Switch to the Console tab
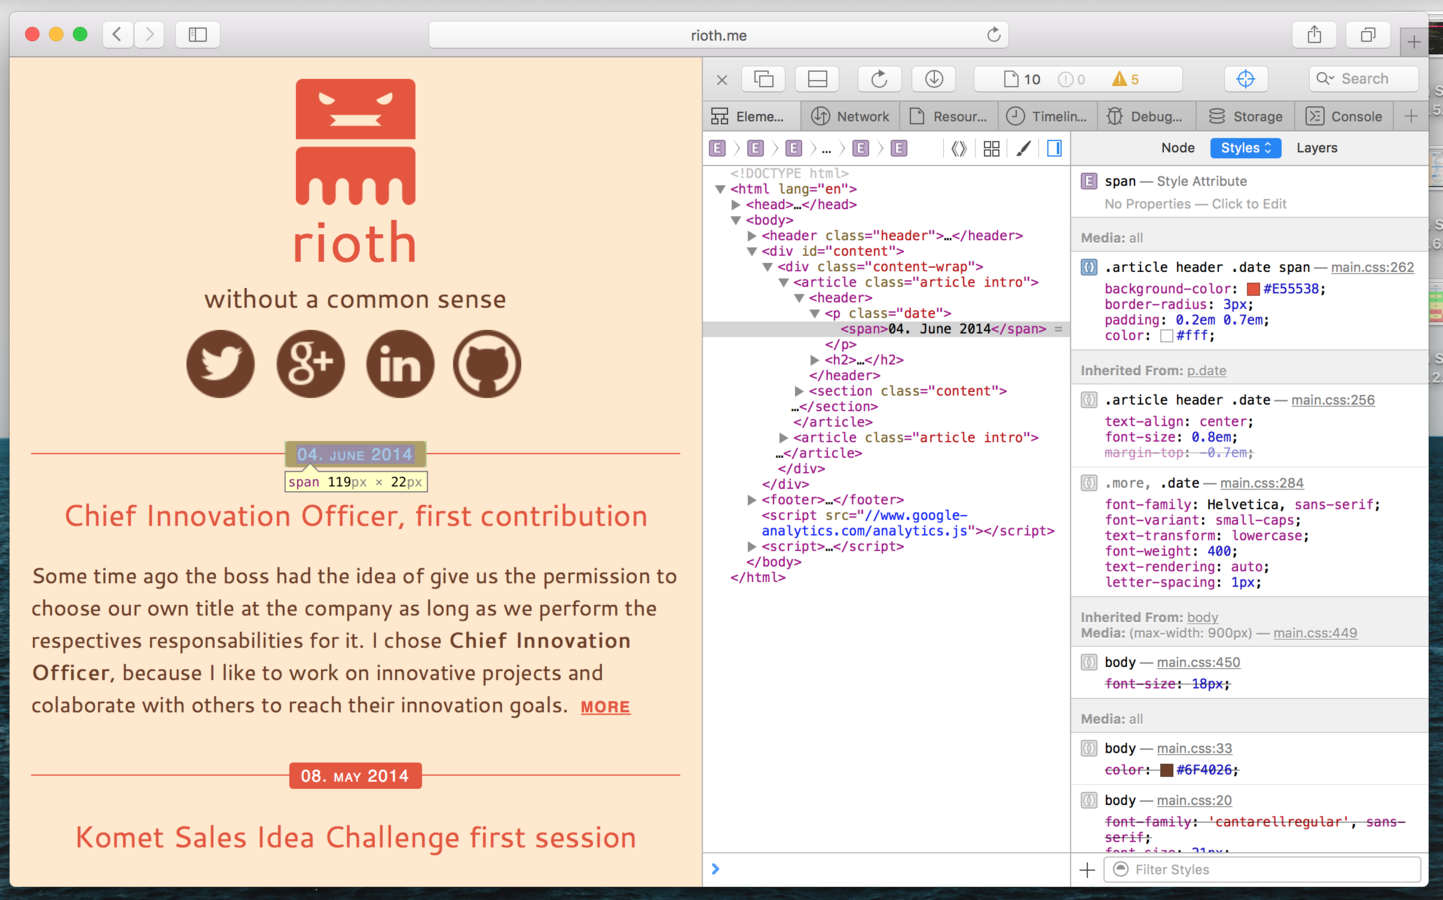Viewport: 1443px width, 900px height. (1344, 116)
